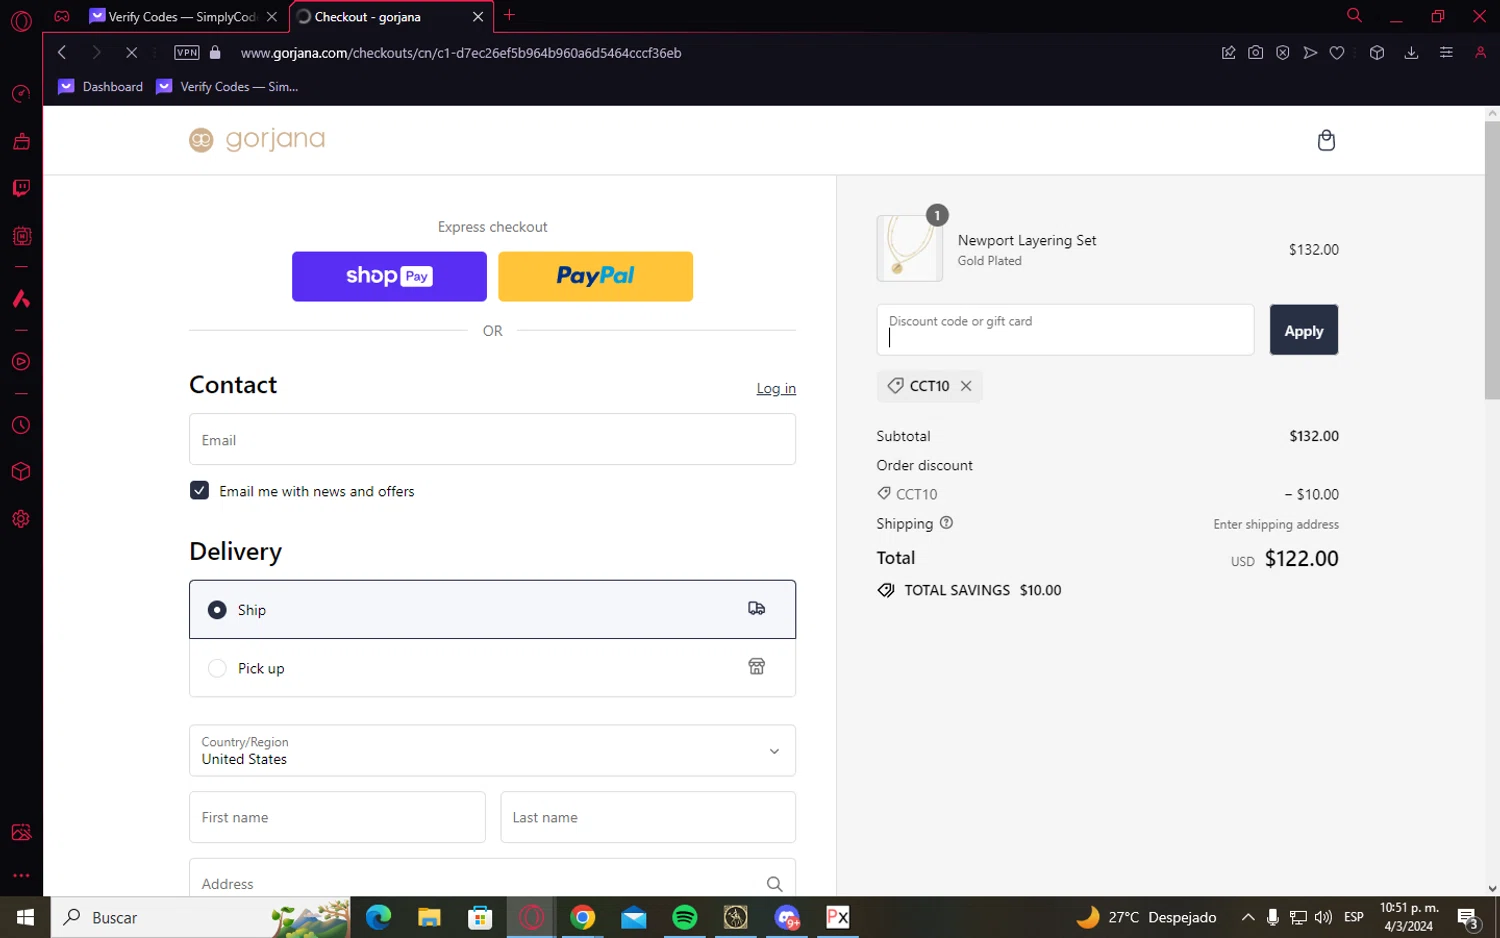The height and width of the screenshot is (938, 1500).
Task: Select the Pick up radio option
Action: pos(217,668)
